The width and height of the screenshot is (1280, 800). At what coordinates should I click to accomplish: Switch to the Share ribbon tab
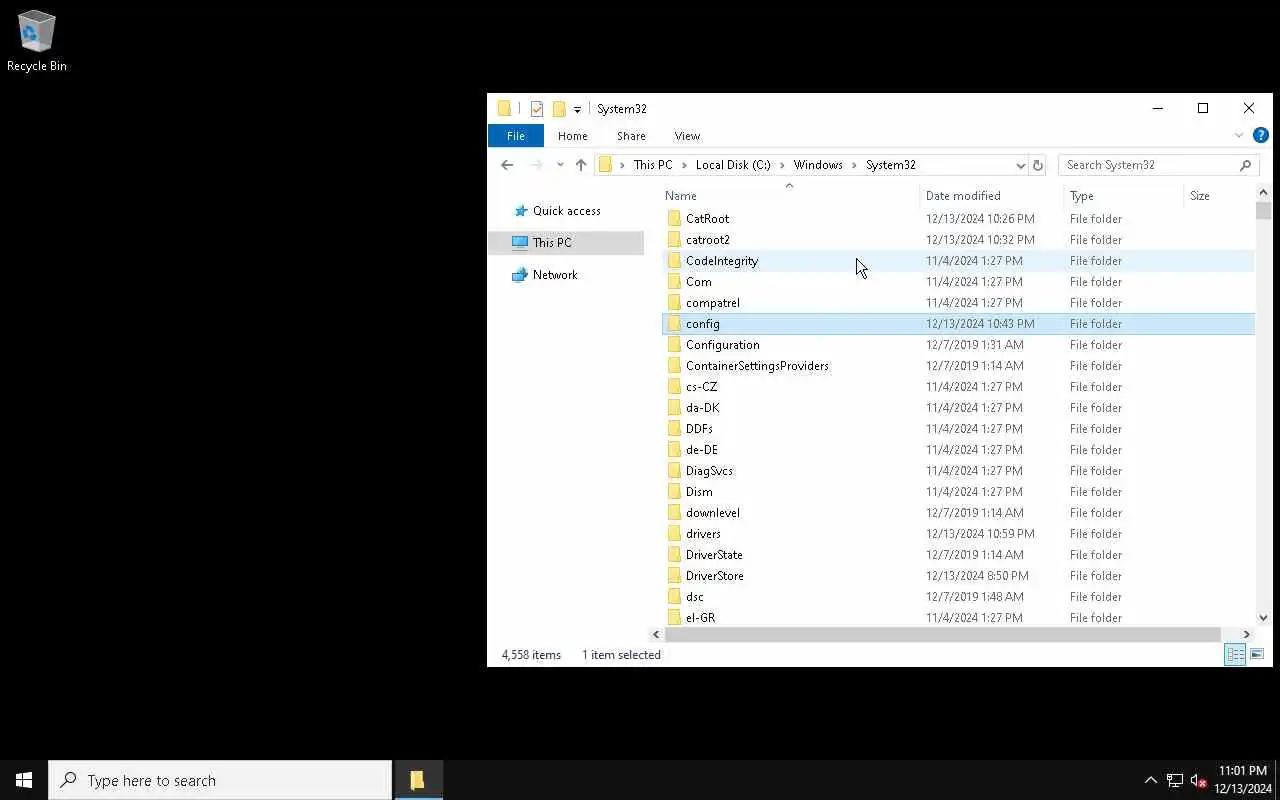pos(631,136)
